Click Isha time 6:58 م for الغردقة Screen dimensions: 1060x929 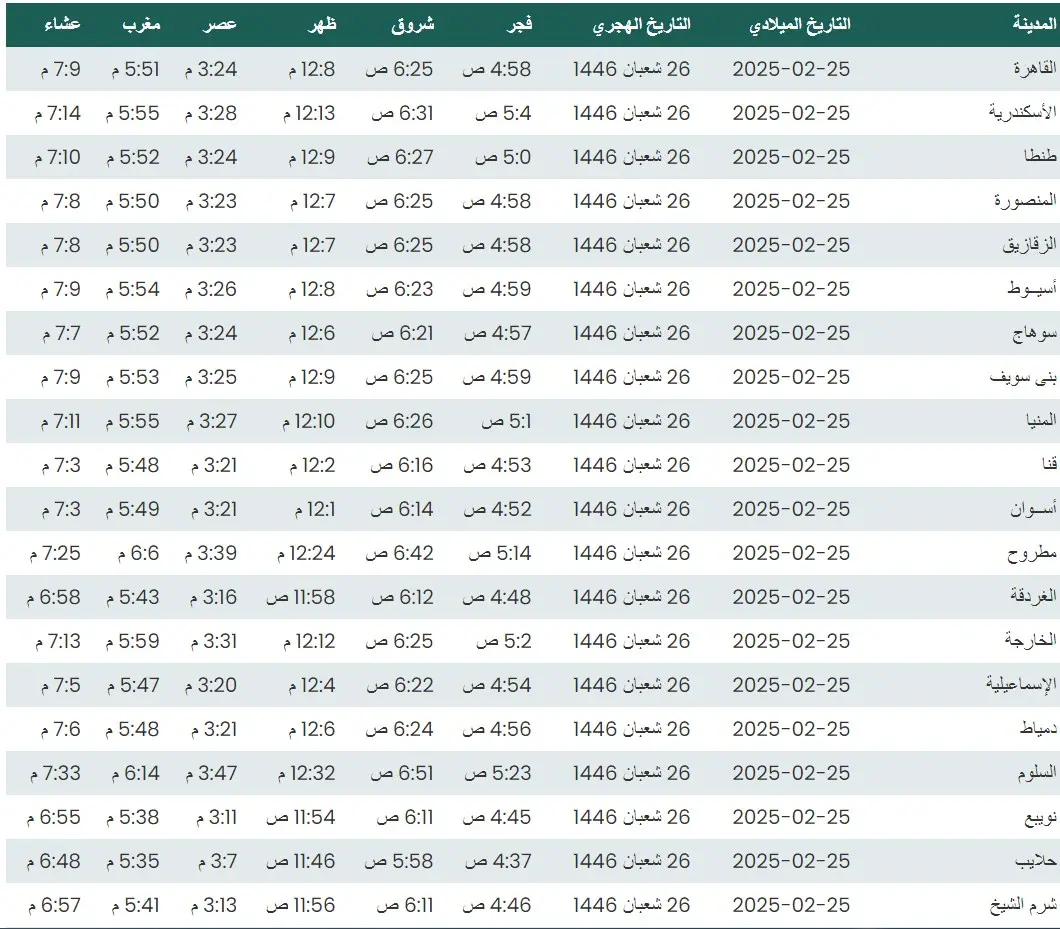[53, 597]
